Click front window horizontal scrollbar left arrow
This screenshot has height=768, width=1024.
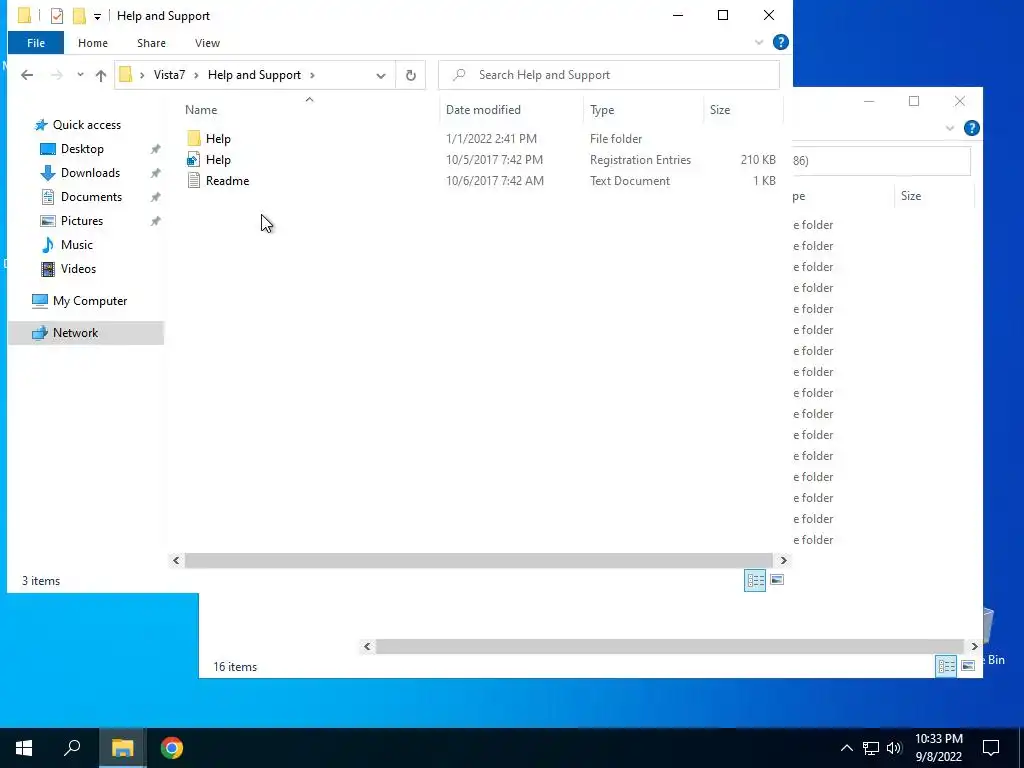tap(176, 560)
